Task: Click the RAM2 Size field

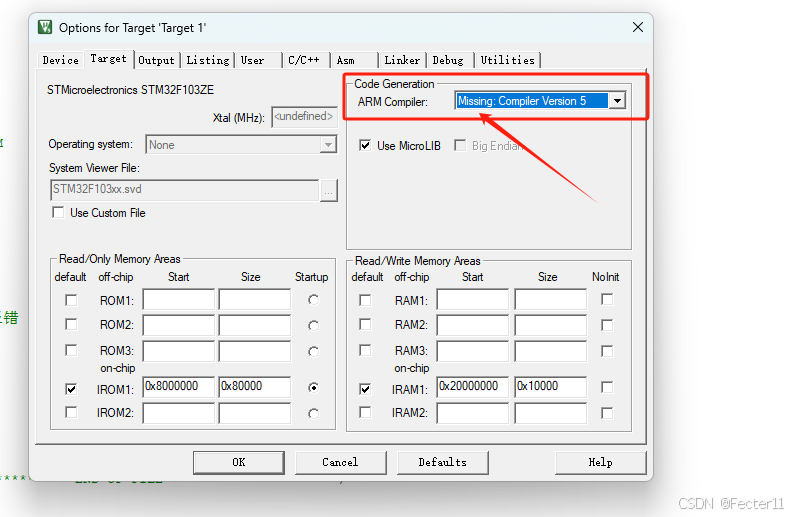Action: tap(551, 325)
